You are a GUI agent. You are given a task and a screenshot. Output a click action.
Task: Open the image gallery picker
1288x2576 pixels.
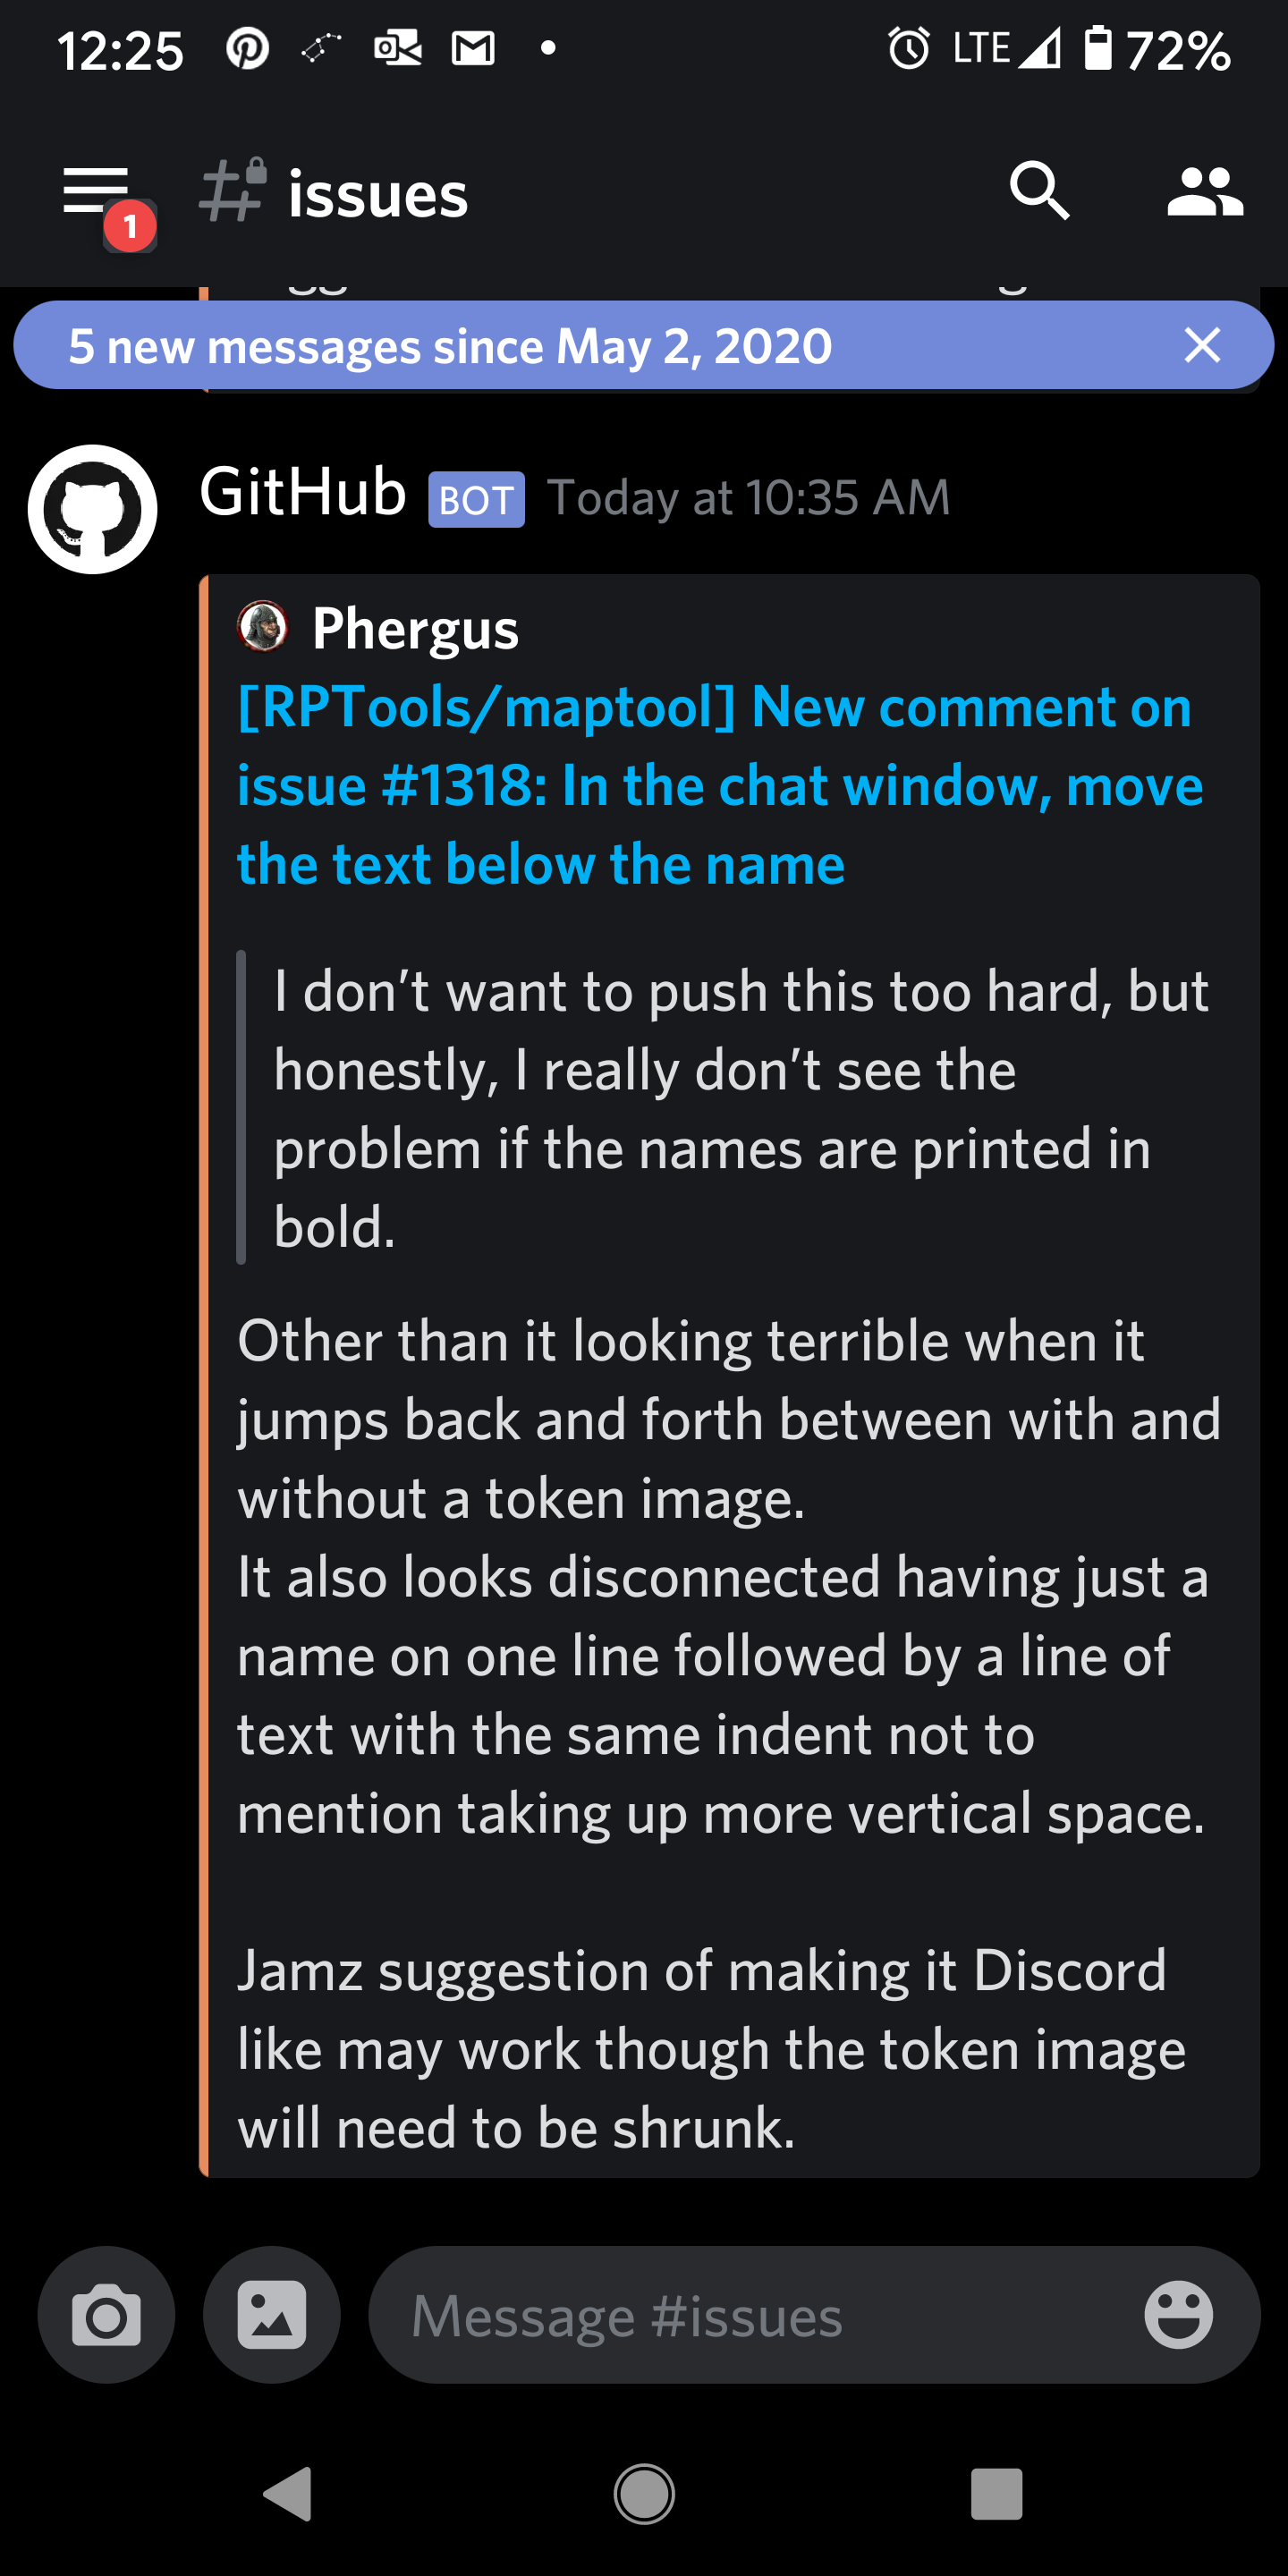(x=271, y=2315)
